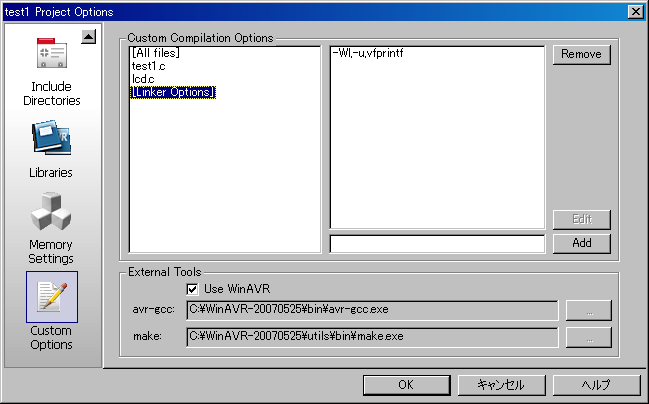This screenshot has width=649, height=404.
Task: Open the Include Directories section icon
Action: pyautogui.click(x=51, y=57)
